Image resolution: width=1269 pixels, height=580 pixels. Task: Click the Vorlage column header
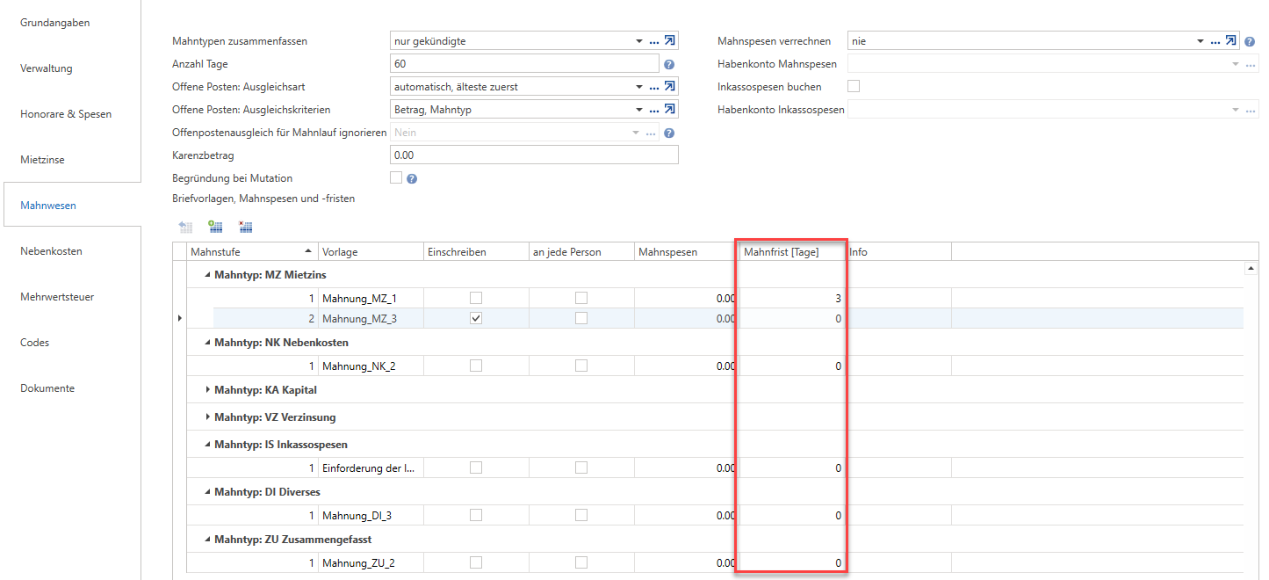point(370,252)
